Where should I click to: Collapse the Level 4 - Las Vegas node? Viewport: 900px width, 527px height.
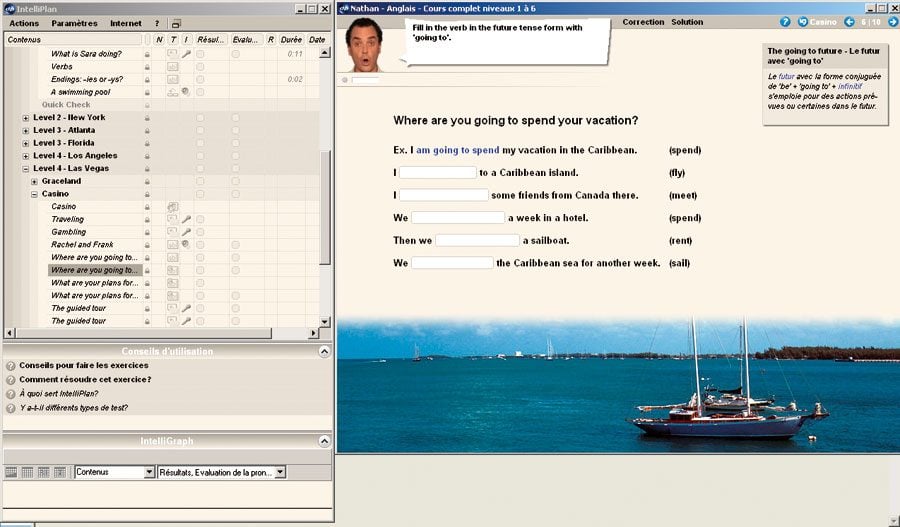[25, 169]
